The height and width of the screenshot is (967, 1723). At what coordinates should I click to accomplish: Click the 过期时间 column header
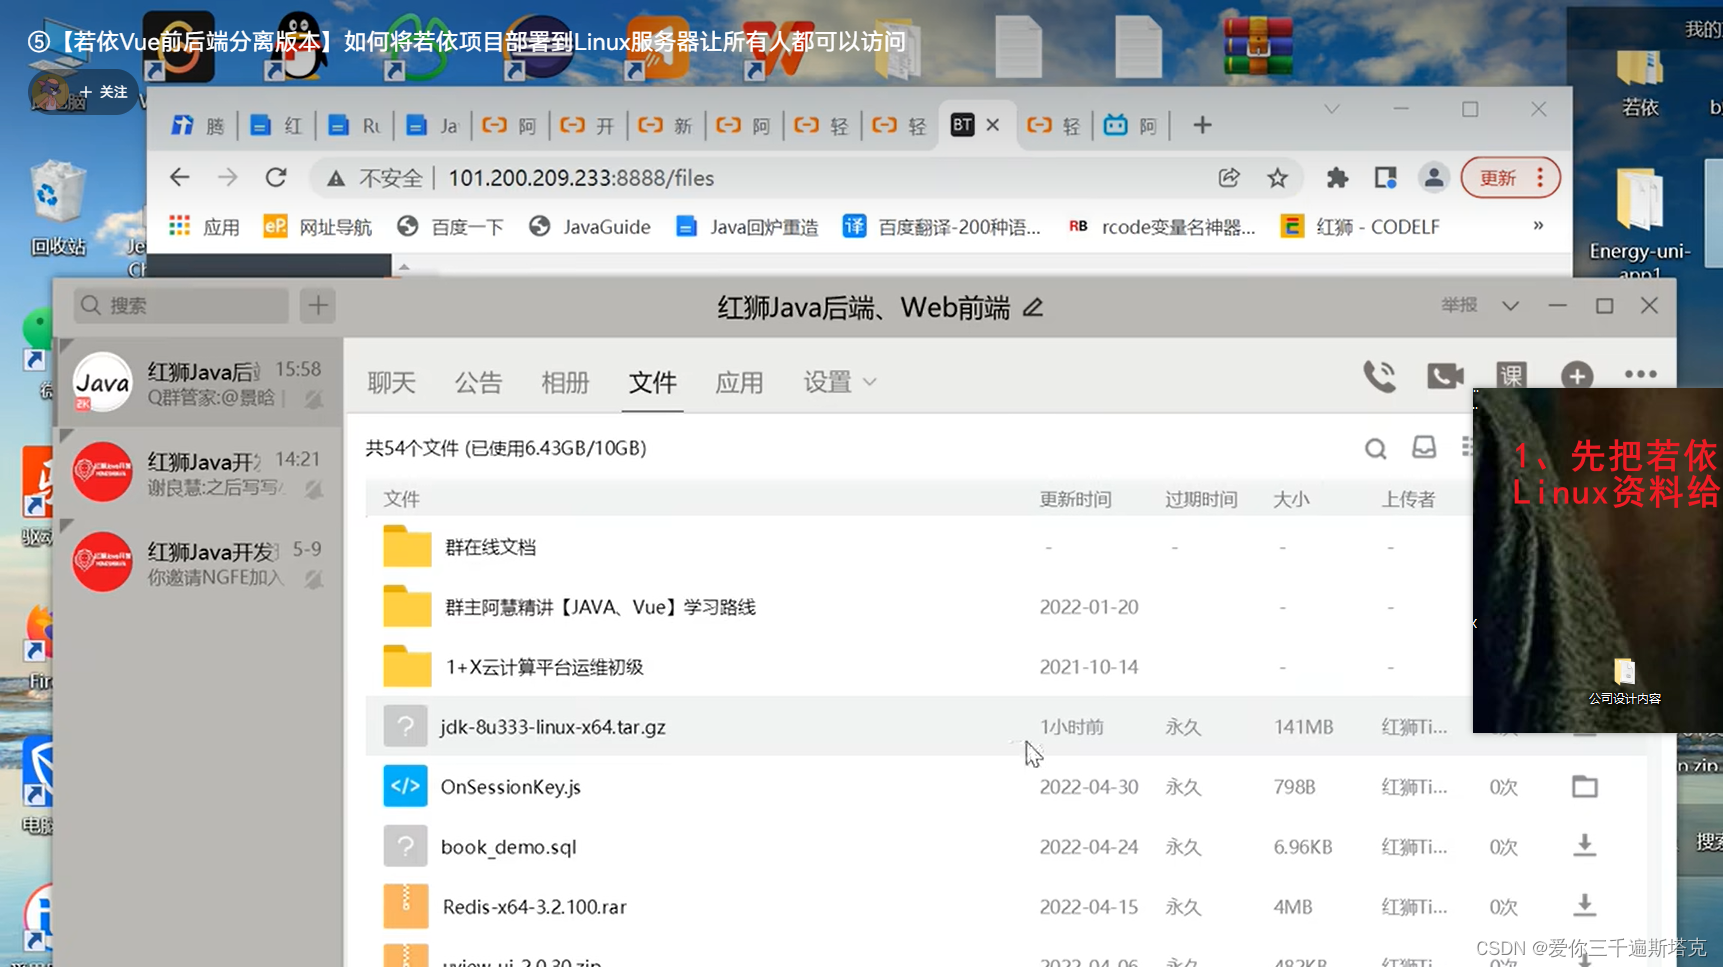(x=1201, y=499)
